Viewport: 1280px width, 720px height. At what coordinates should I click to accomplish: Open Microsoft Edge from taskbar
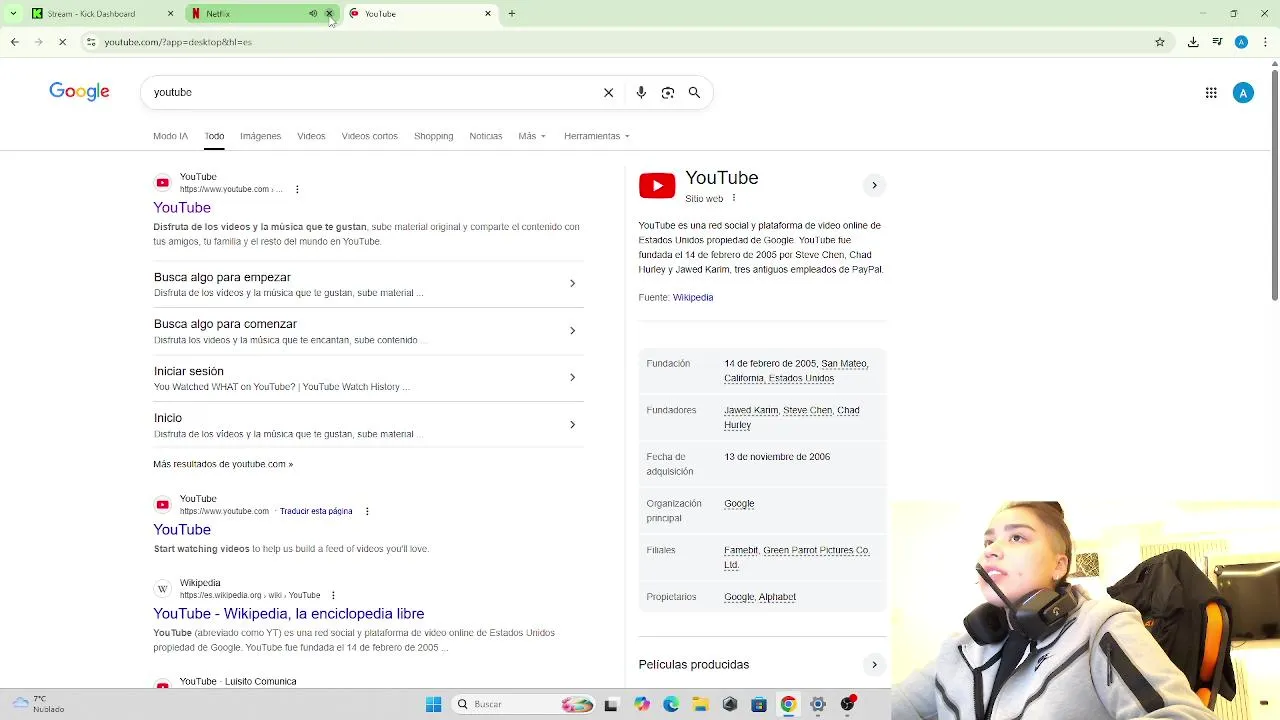click(671, 704)
